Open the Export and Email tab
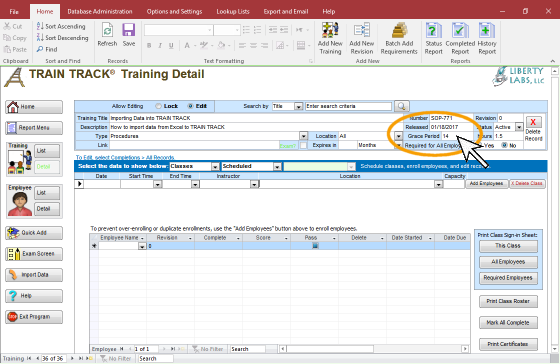The height and width of the screenshot is (364, 560). [x=286, y=11]
